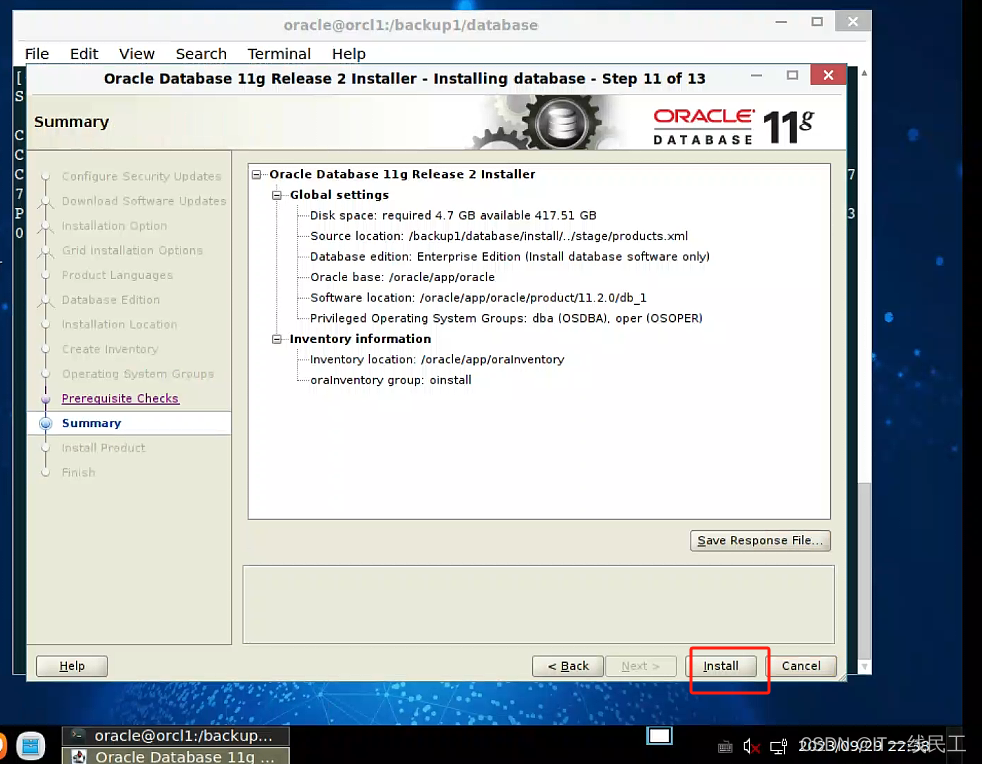Collapse the Inventory information section

277,338
